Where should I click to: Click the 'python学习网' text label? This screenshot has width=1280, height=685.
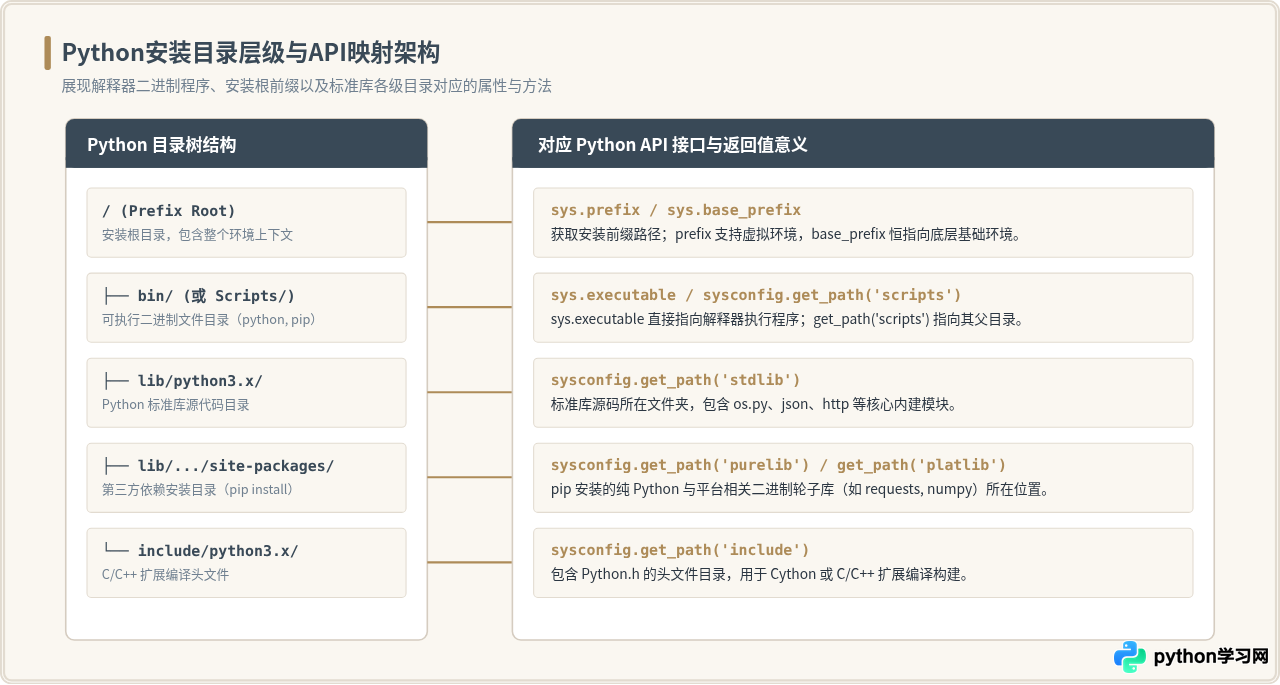1211,657
